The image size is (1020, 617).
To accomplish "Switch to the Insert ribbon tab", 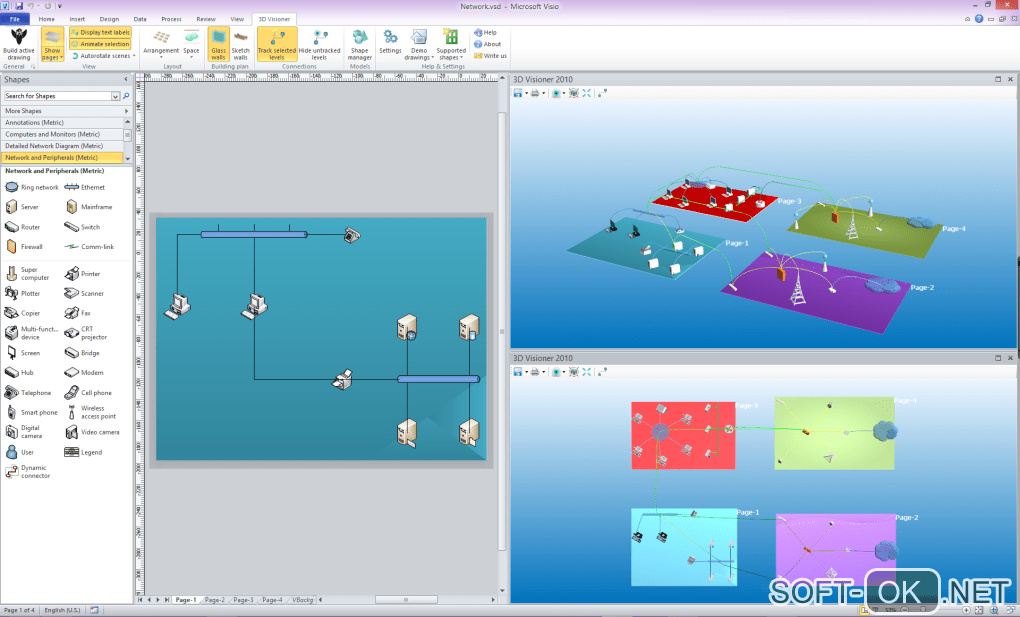I will [77, 19].
